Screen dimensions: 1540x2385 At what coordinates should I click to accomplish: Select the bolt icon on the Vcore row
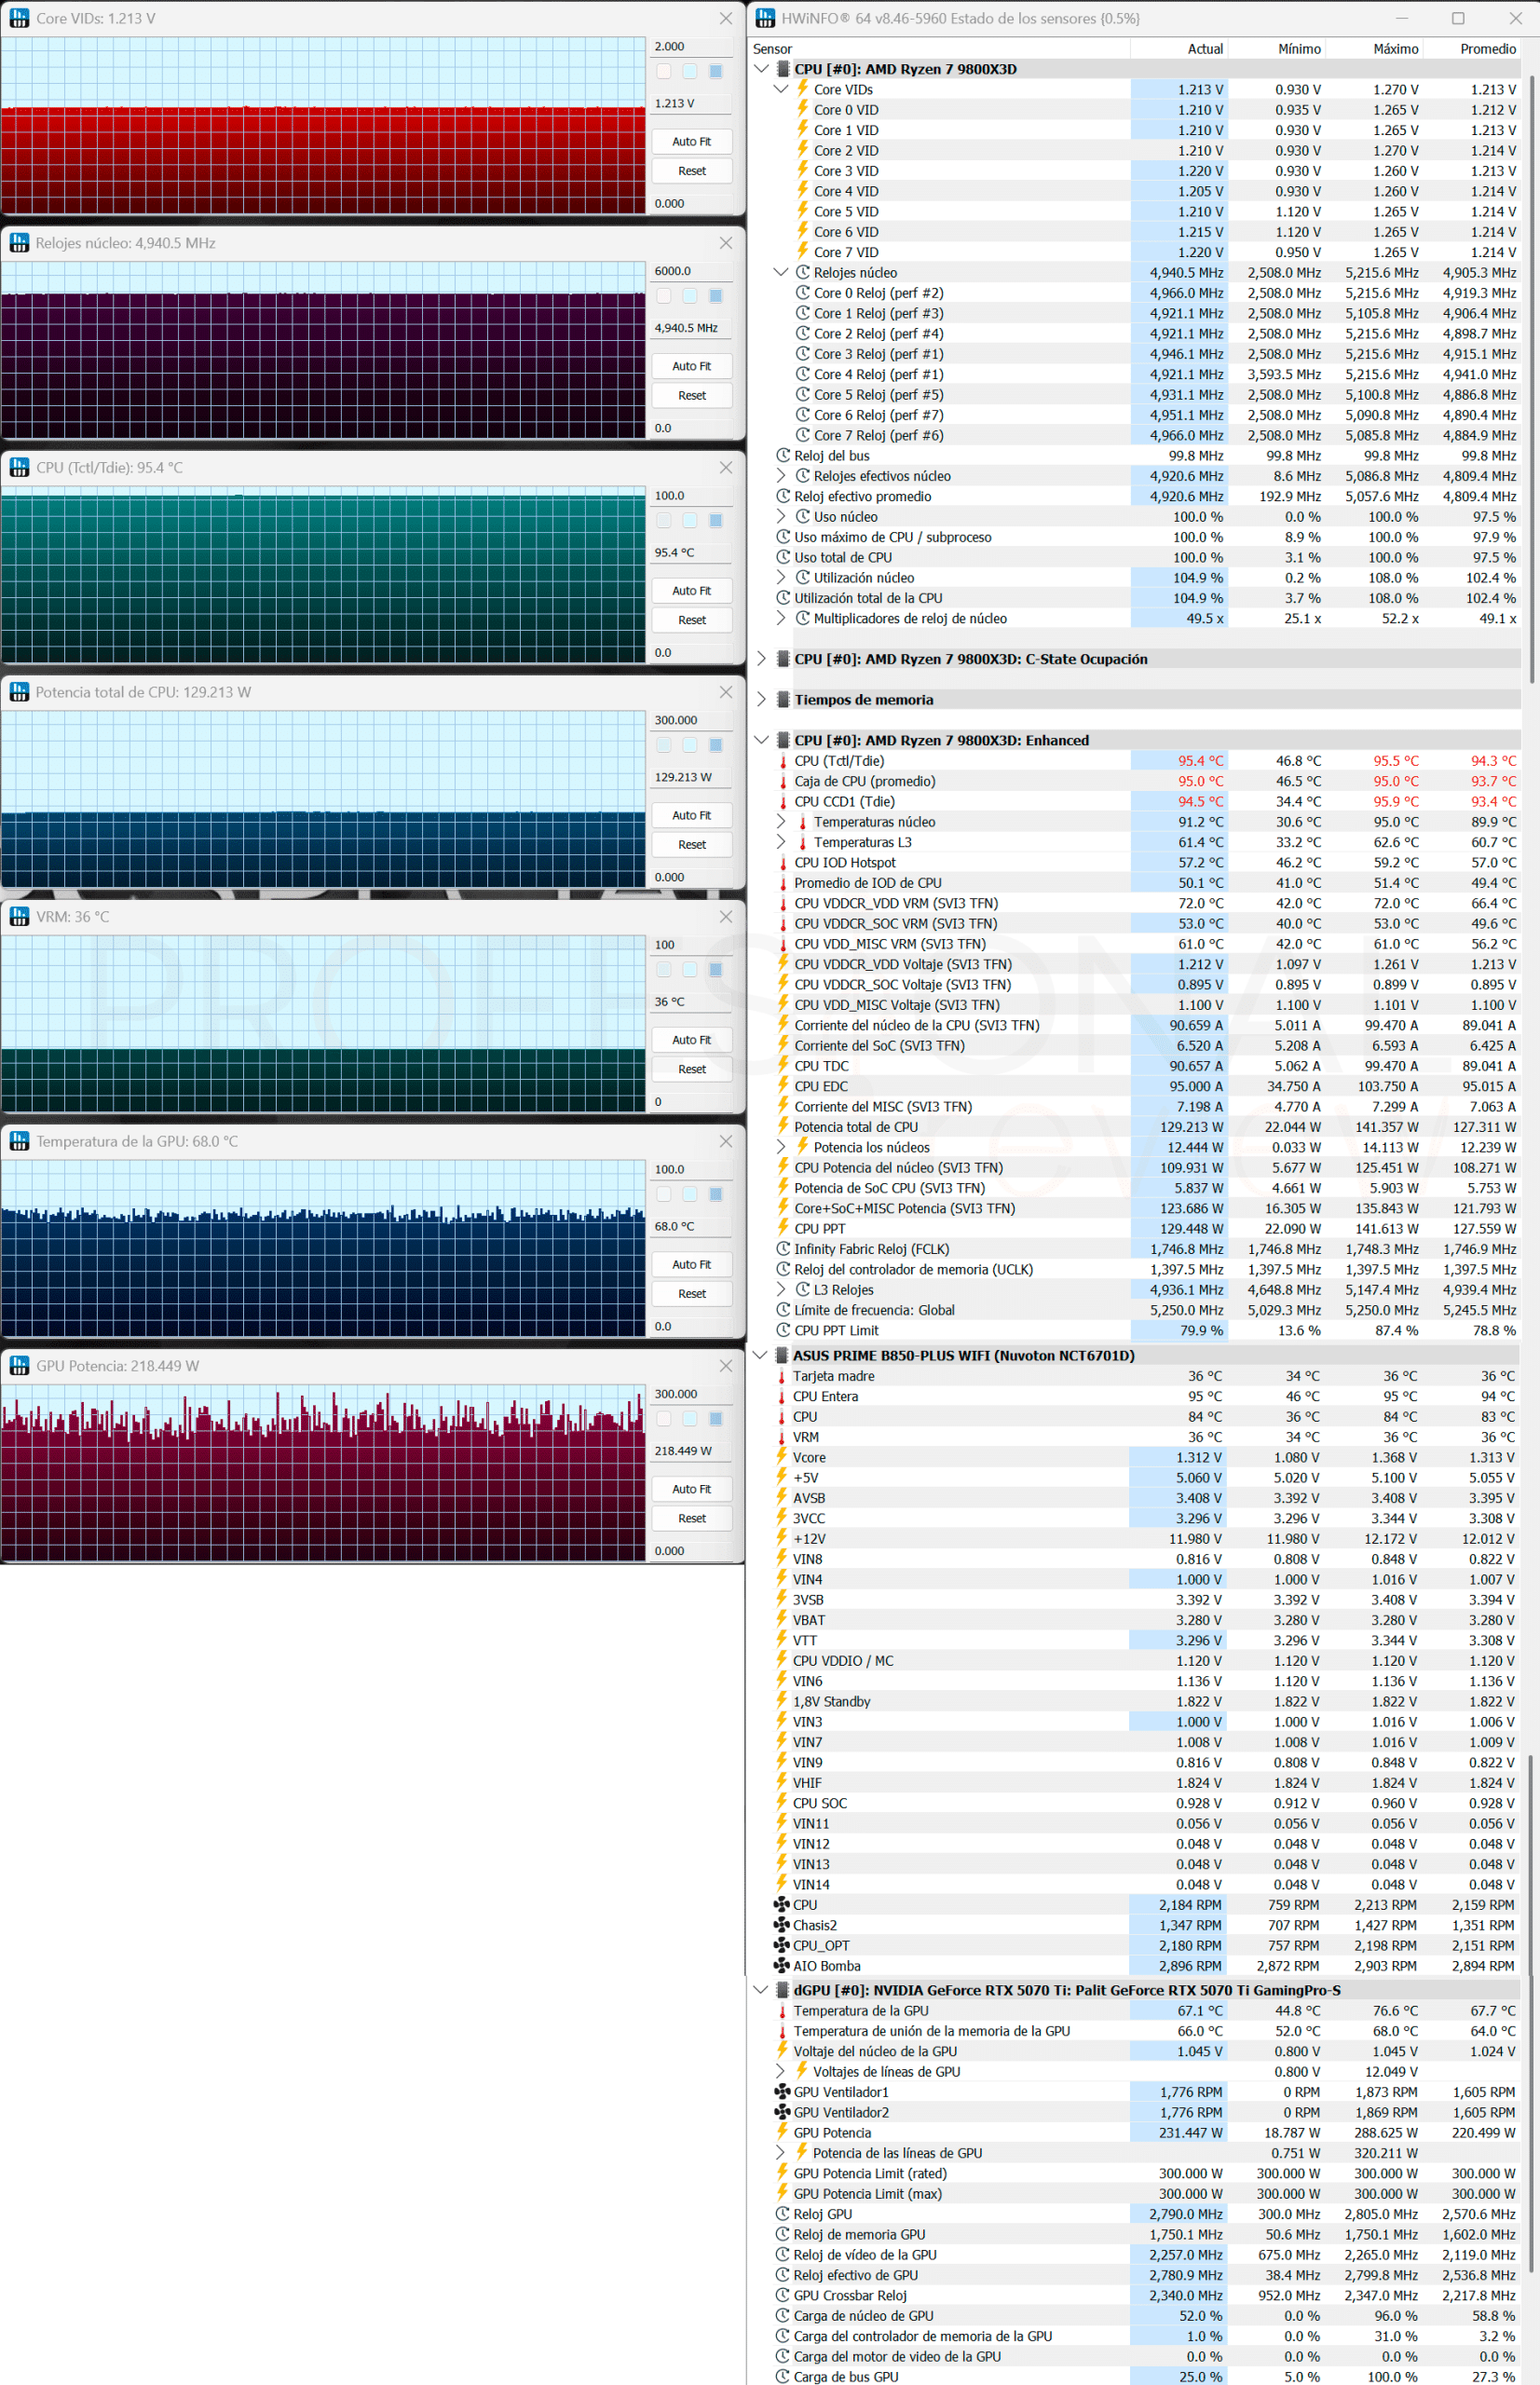(782, 1457)
